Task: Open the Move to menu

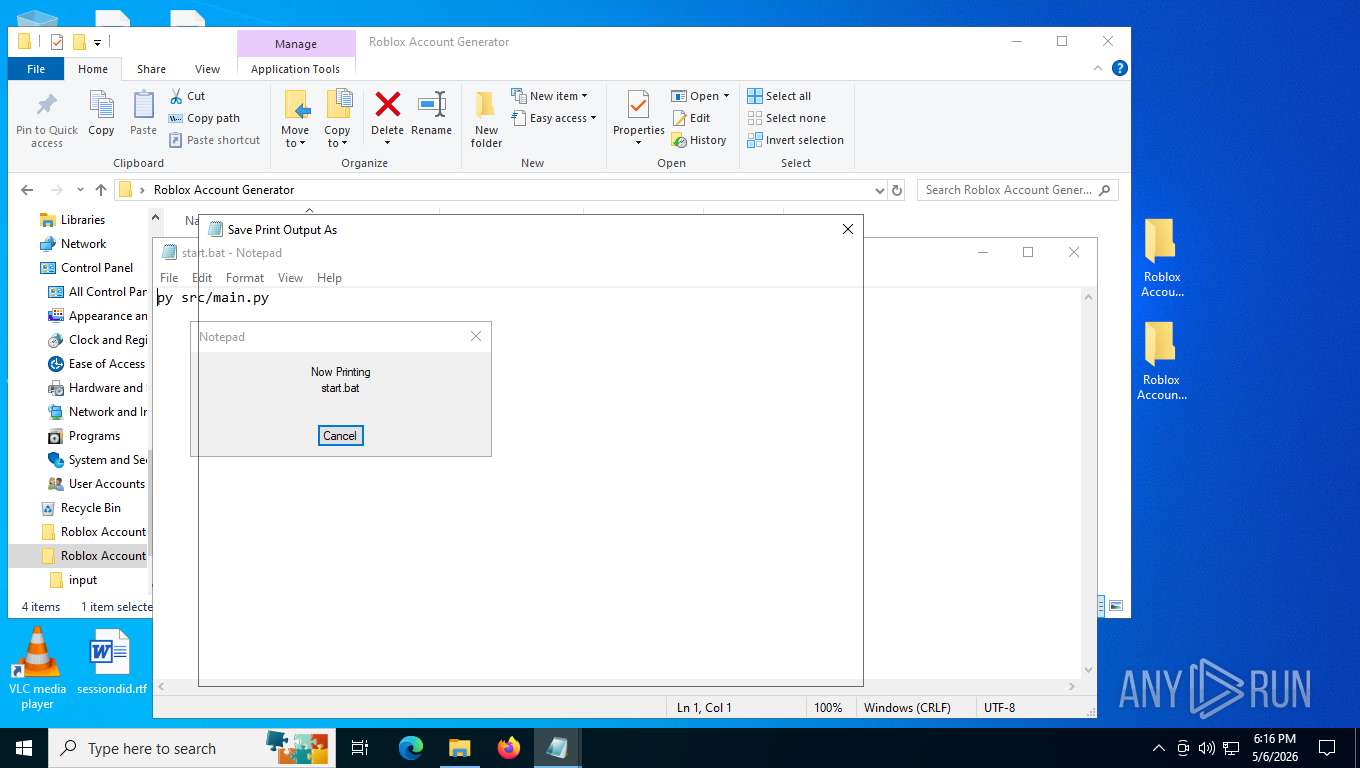Action: [x=295, y=119]
